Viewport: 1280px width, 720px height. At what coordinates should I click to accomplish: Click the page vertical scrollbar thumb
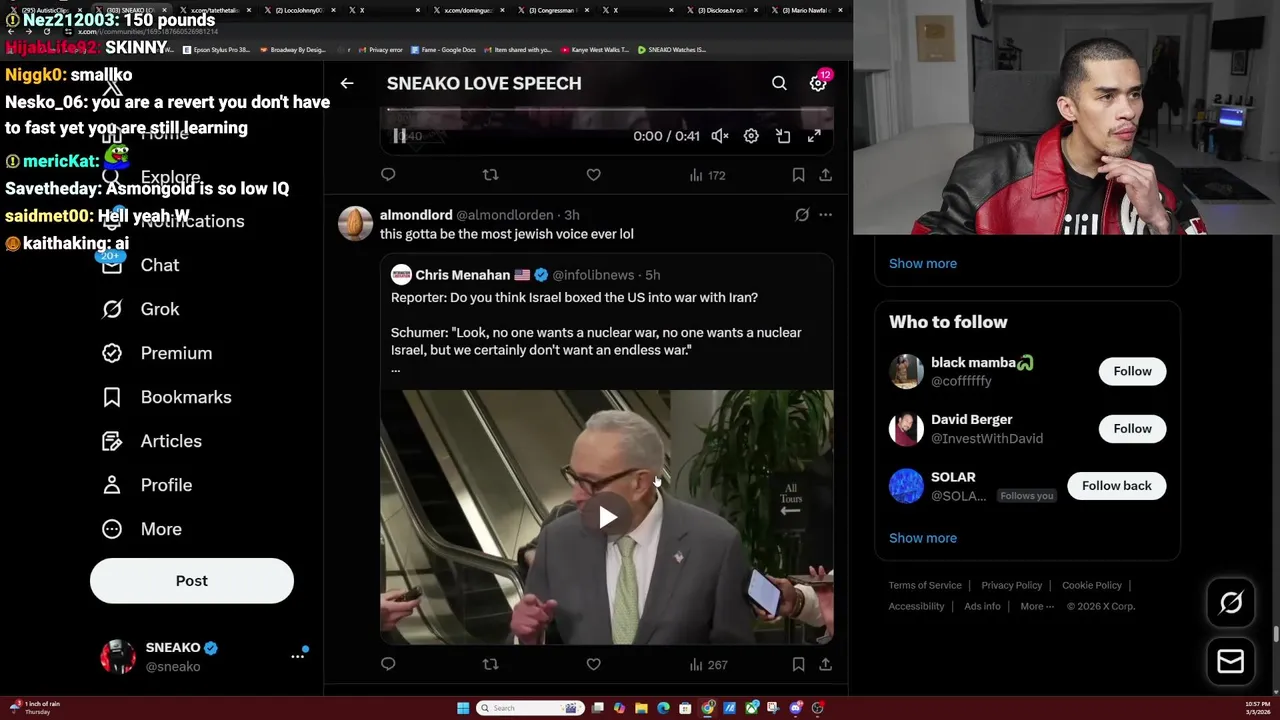[1275, 636]
